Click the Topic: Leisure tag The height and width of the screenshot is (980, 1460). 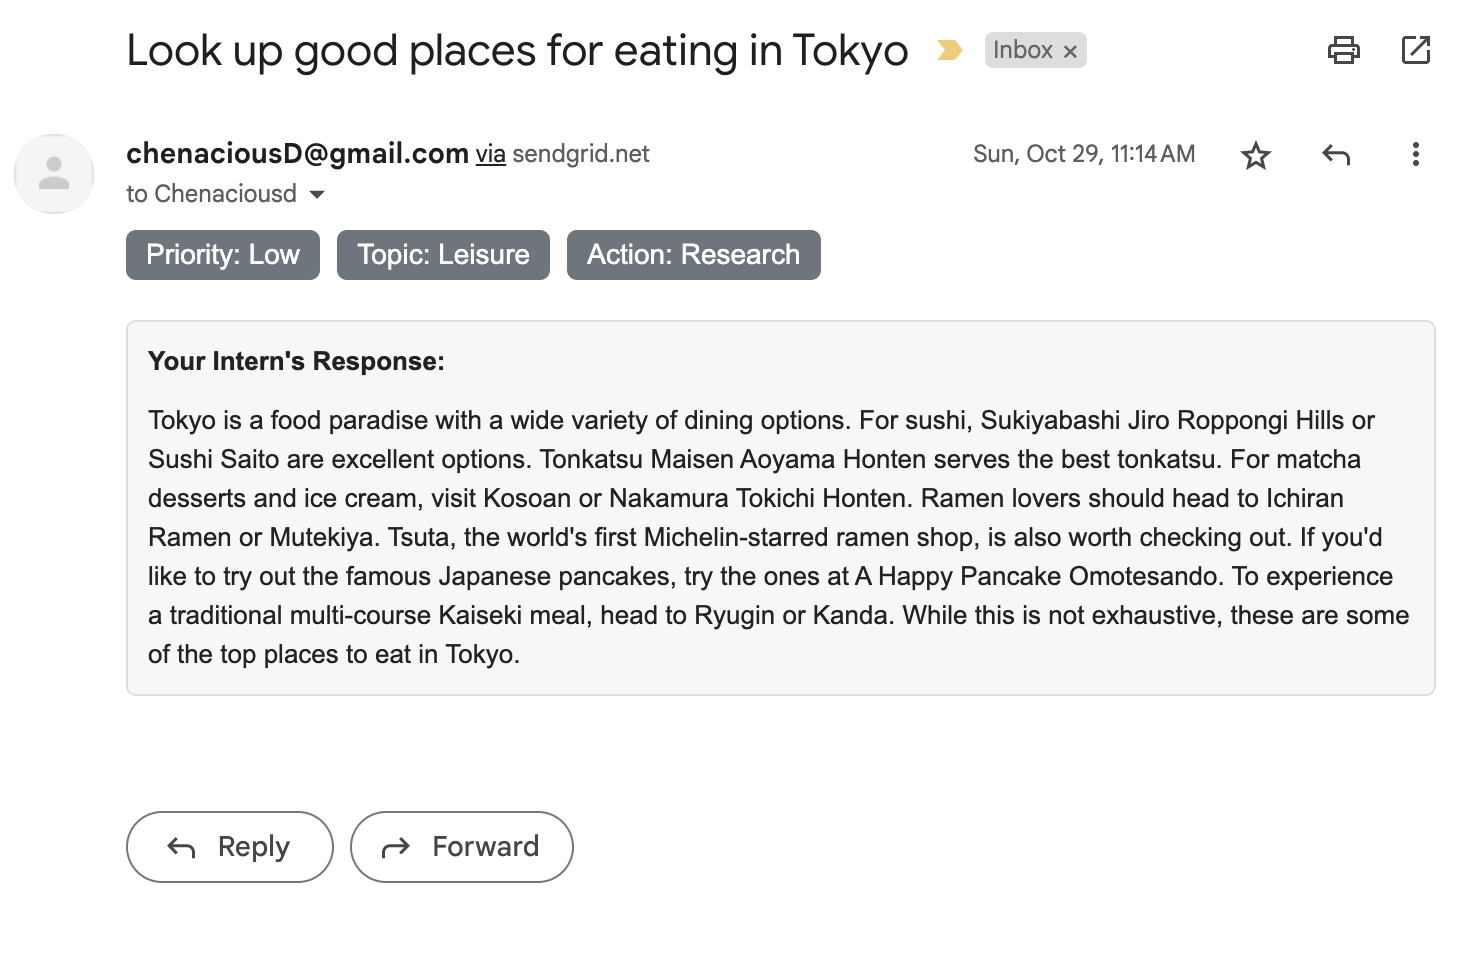(x=443, y=255)
